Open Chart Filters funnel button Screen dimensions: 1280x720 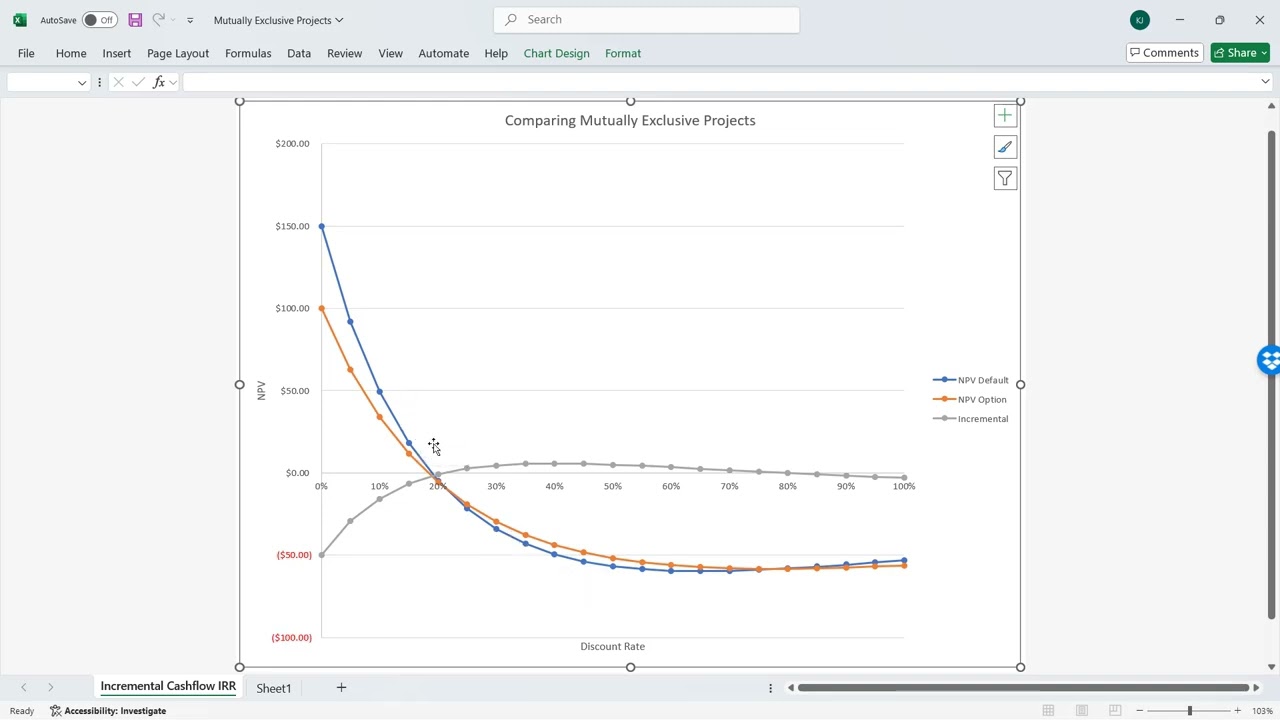coord(1005,179)
